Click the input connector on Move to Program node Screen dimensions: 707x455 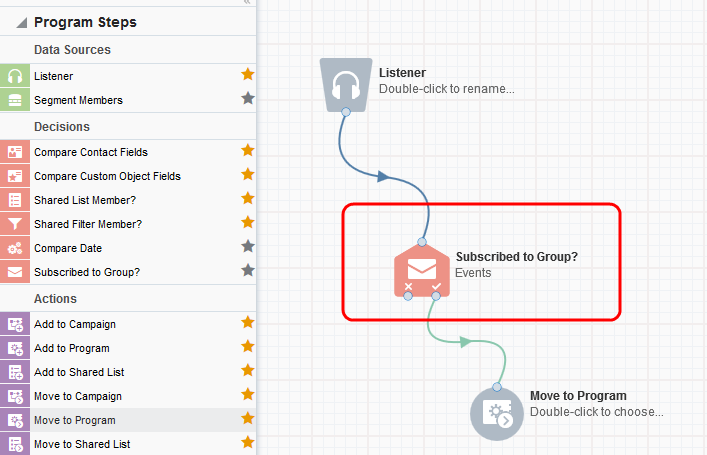[x=497, y=387]
